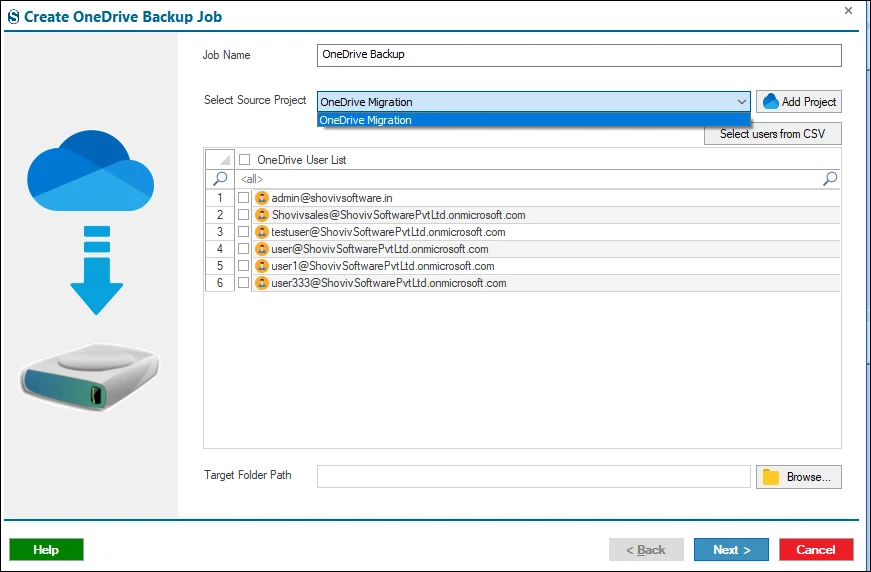Focus the Job Name input field
The image size is (871, 572).
point(579,55)
